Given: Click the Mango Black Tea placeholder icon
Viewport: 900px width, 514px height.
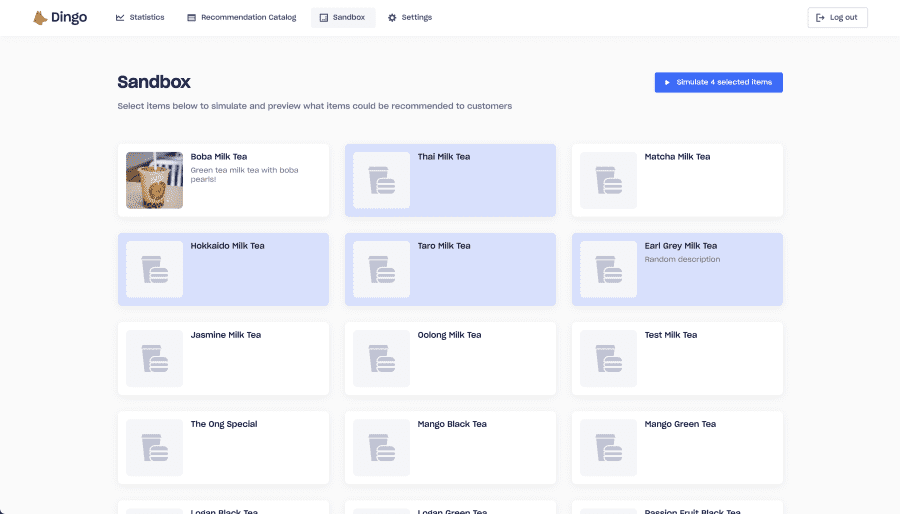Looking at the screenshot, I should click(x=381, y=447).
